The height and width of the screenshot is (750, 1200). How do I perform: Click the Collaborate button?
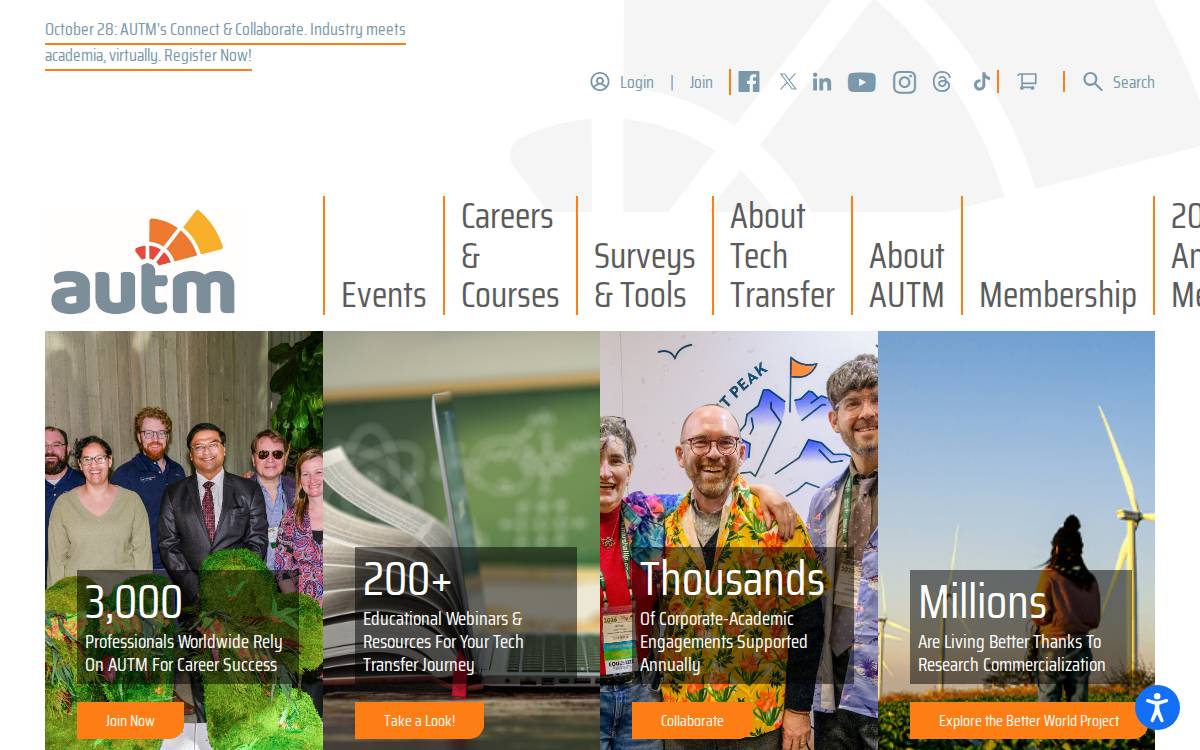tap(692, 720)
